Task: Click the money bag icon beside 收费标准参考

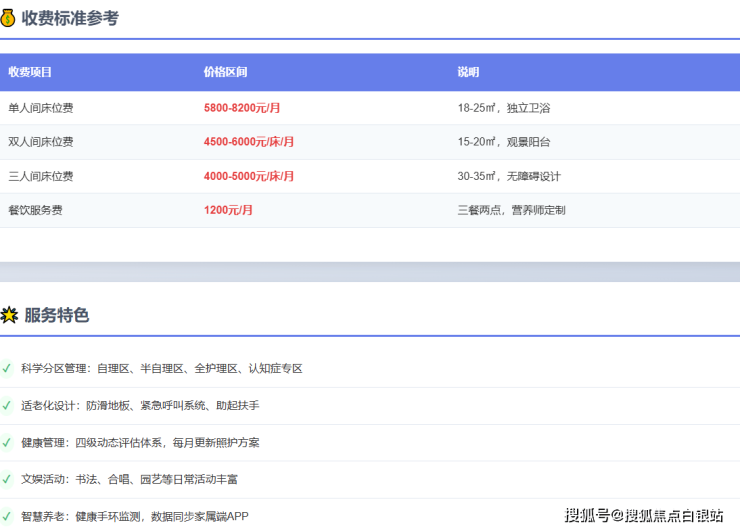Action: coord(8,17)
